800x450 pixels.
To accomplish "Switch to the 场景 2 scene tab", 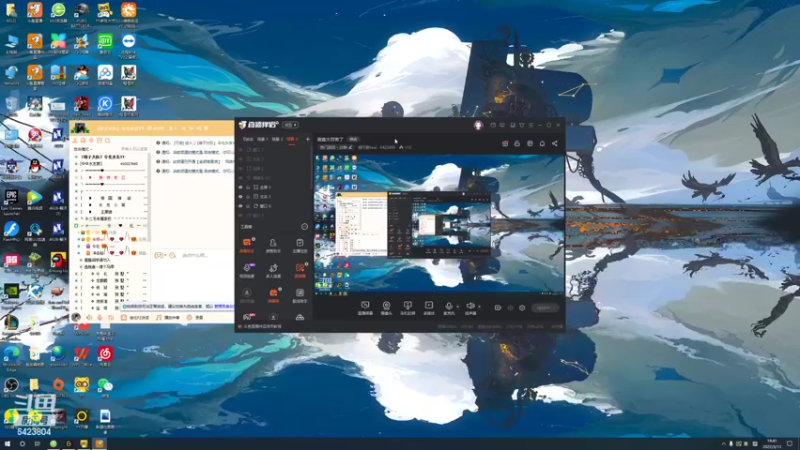I will (x=277, y=139).
